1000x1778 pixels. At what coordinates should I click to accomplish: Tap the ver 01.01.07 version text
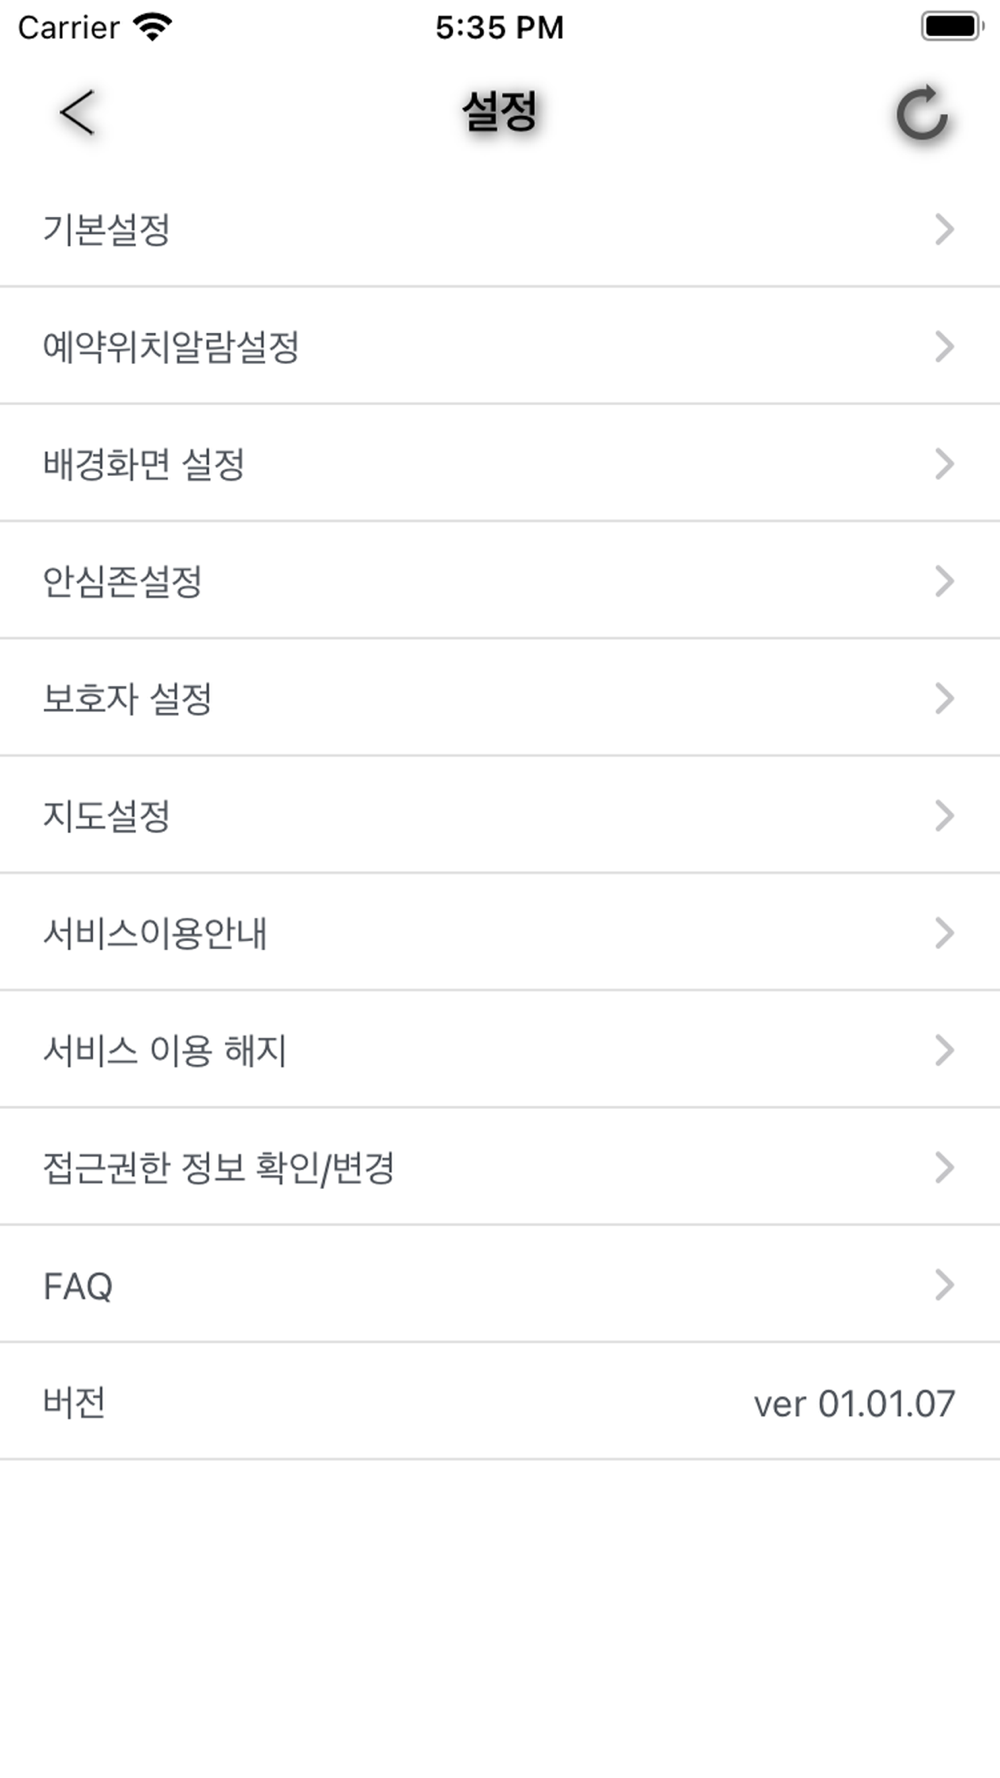click(854, 1403)
